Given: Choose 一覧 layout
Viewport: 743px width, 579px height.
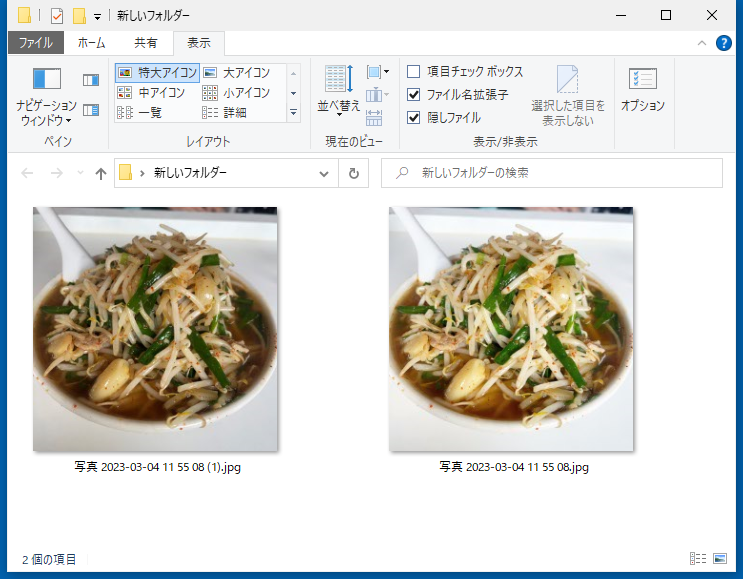Looking at the screenshot, I should tap(140, 112).
